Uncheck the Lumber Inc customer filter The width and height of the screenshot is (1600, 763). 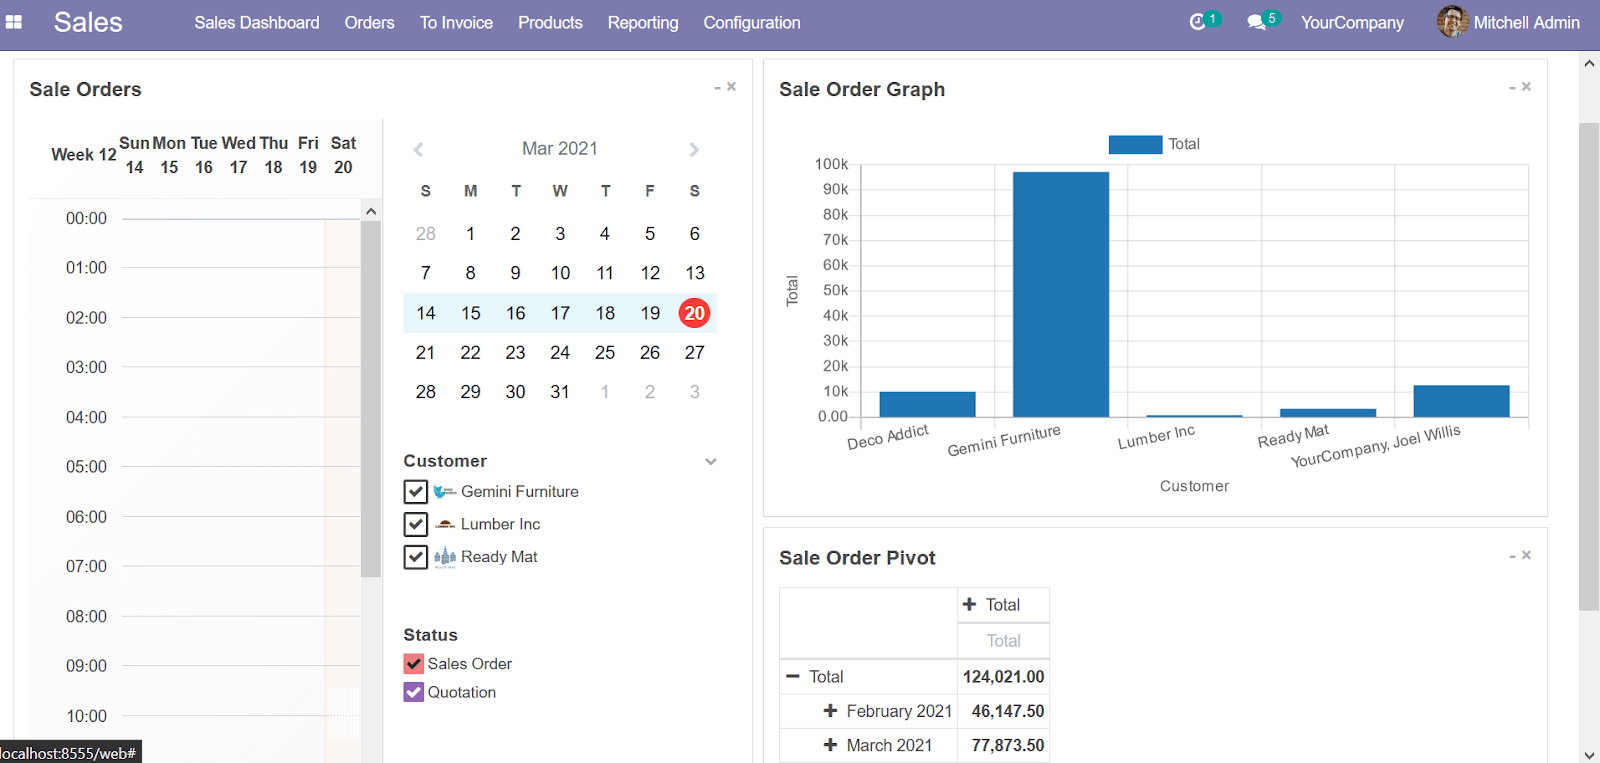(416, 524)
